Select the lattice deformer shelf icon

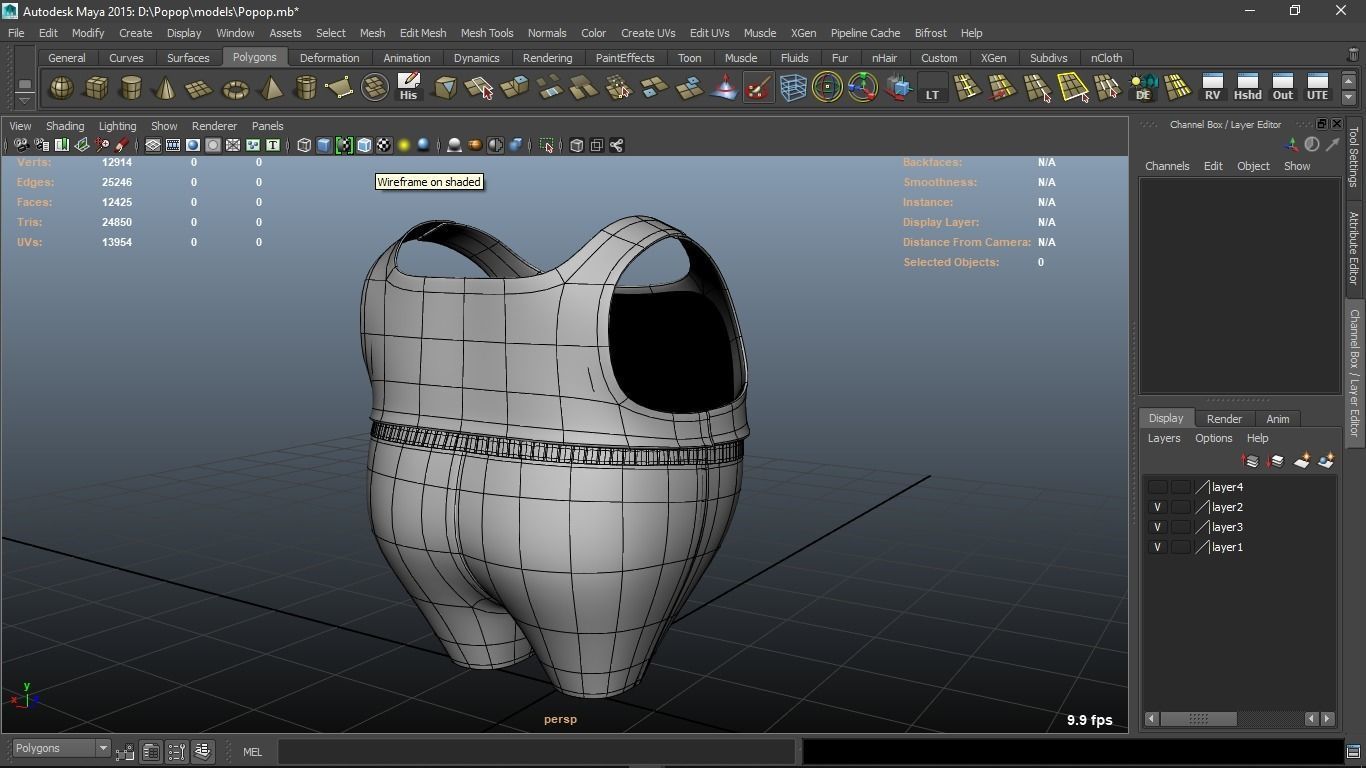click(793, 88)
